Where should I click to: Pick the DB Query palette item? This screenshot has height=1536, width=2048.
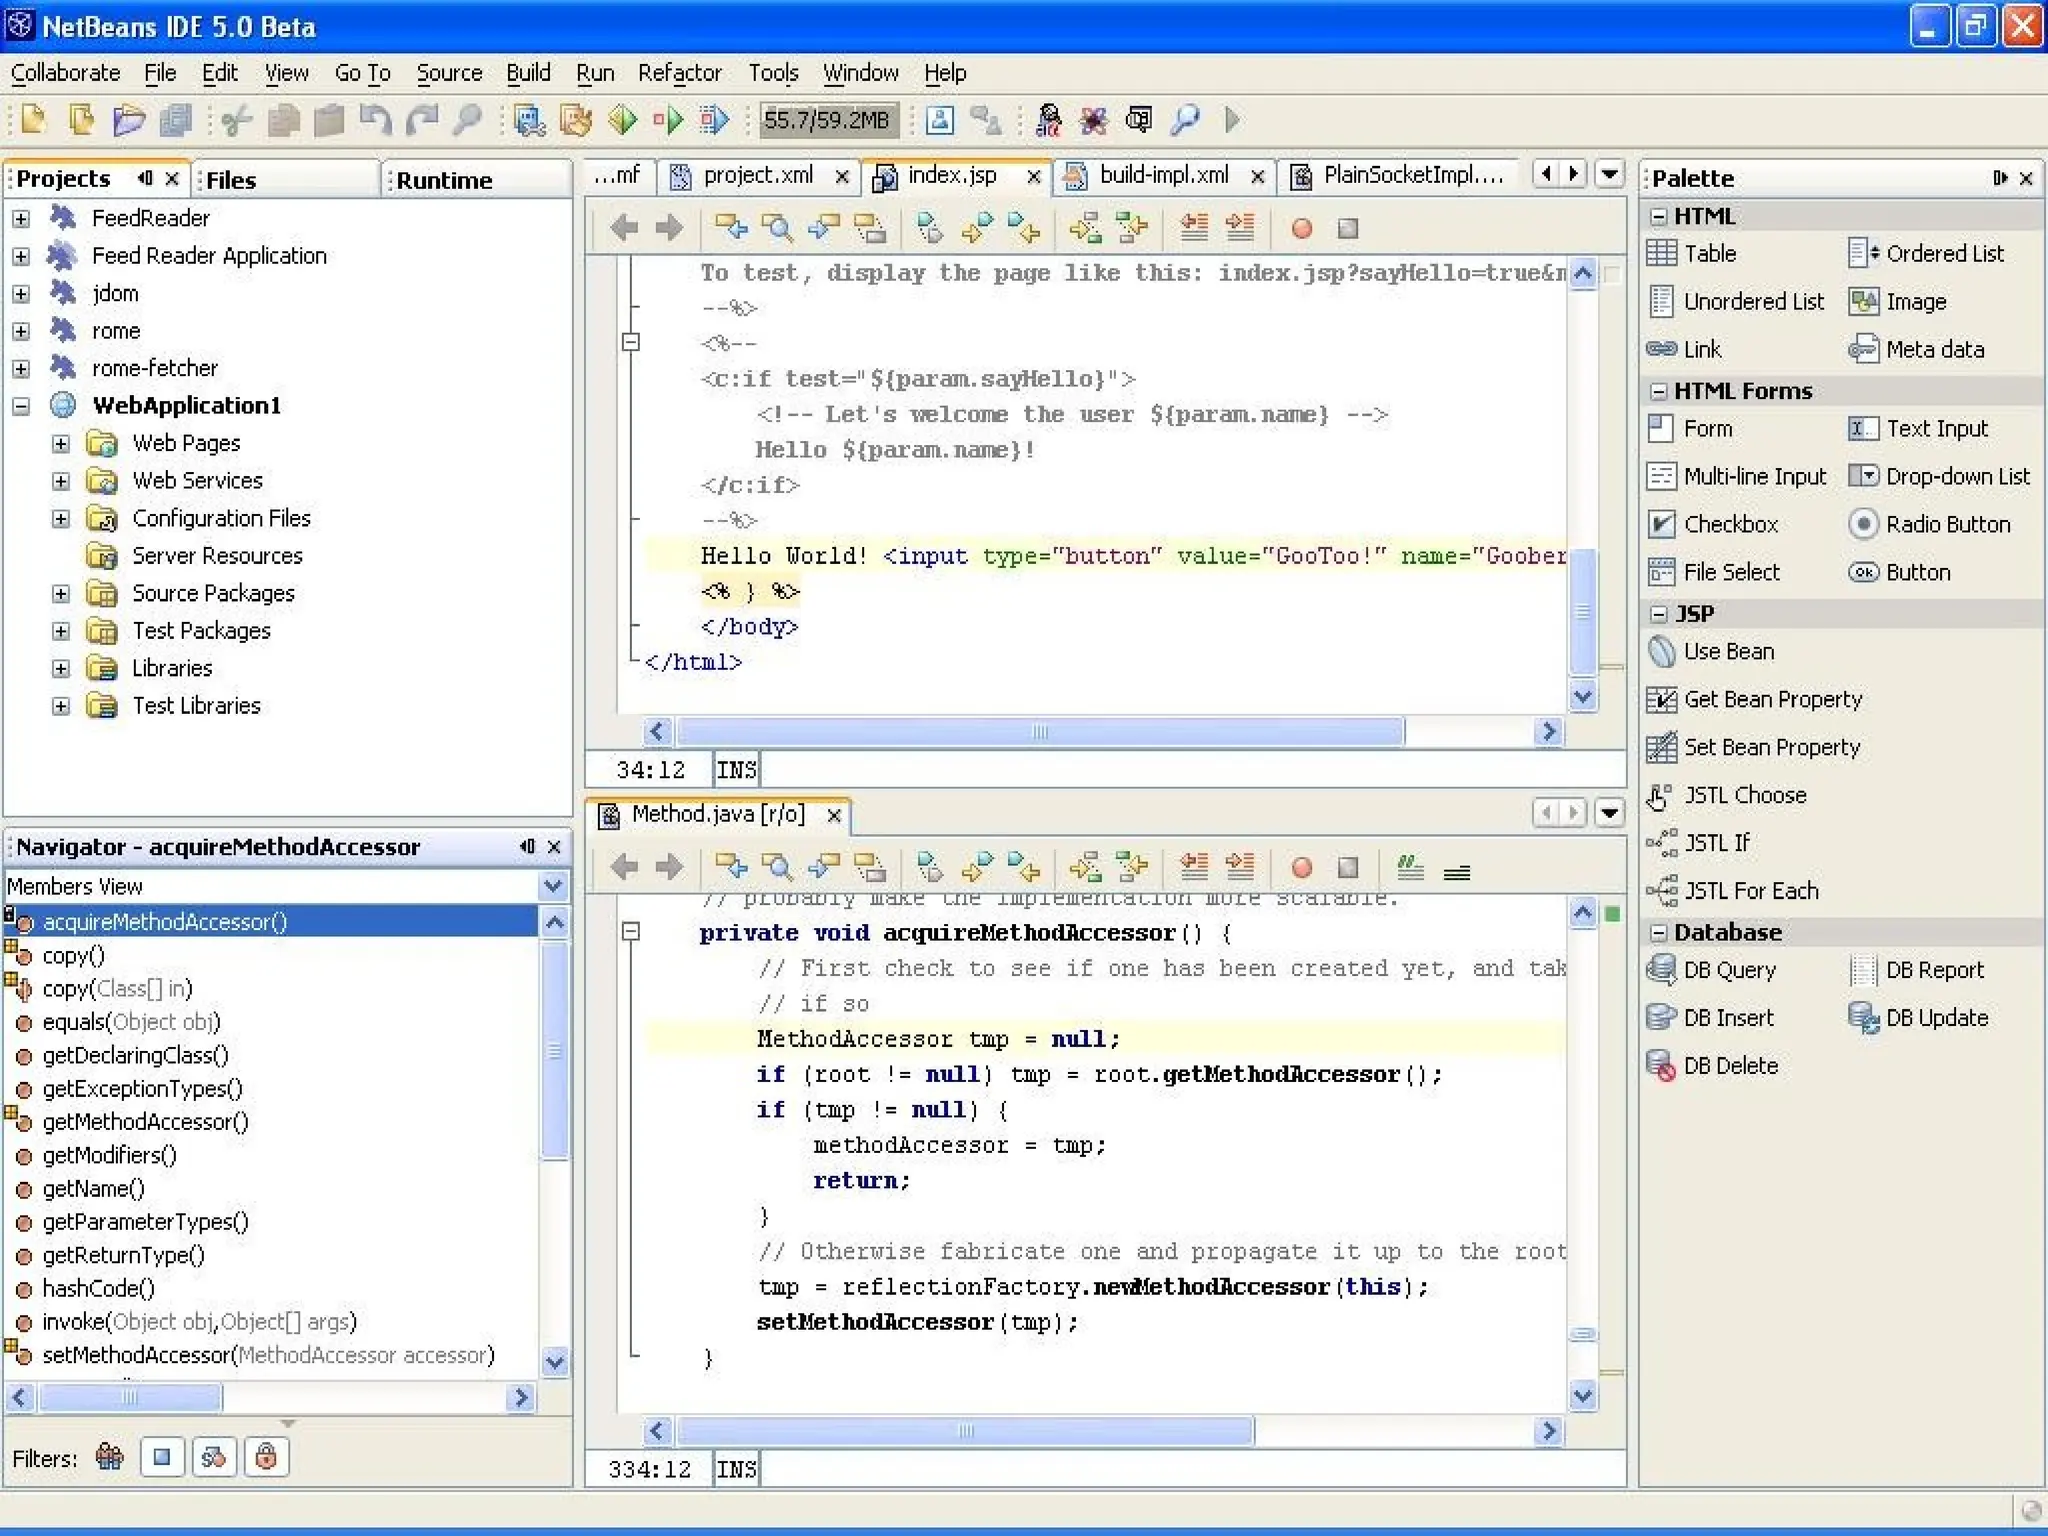click(x=1712, y=970)
